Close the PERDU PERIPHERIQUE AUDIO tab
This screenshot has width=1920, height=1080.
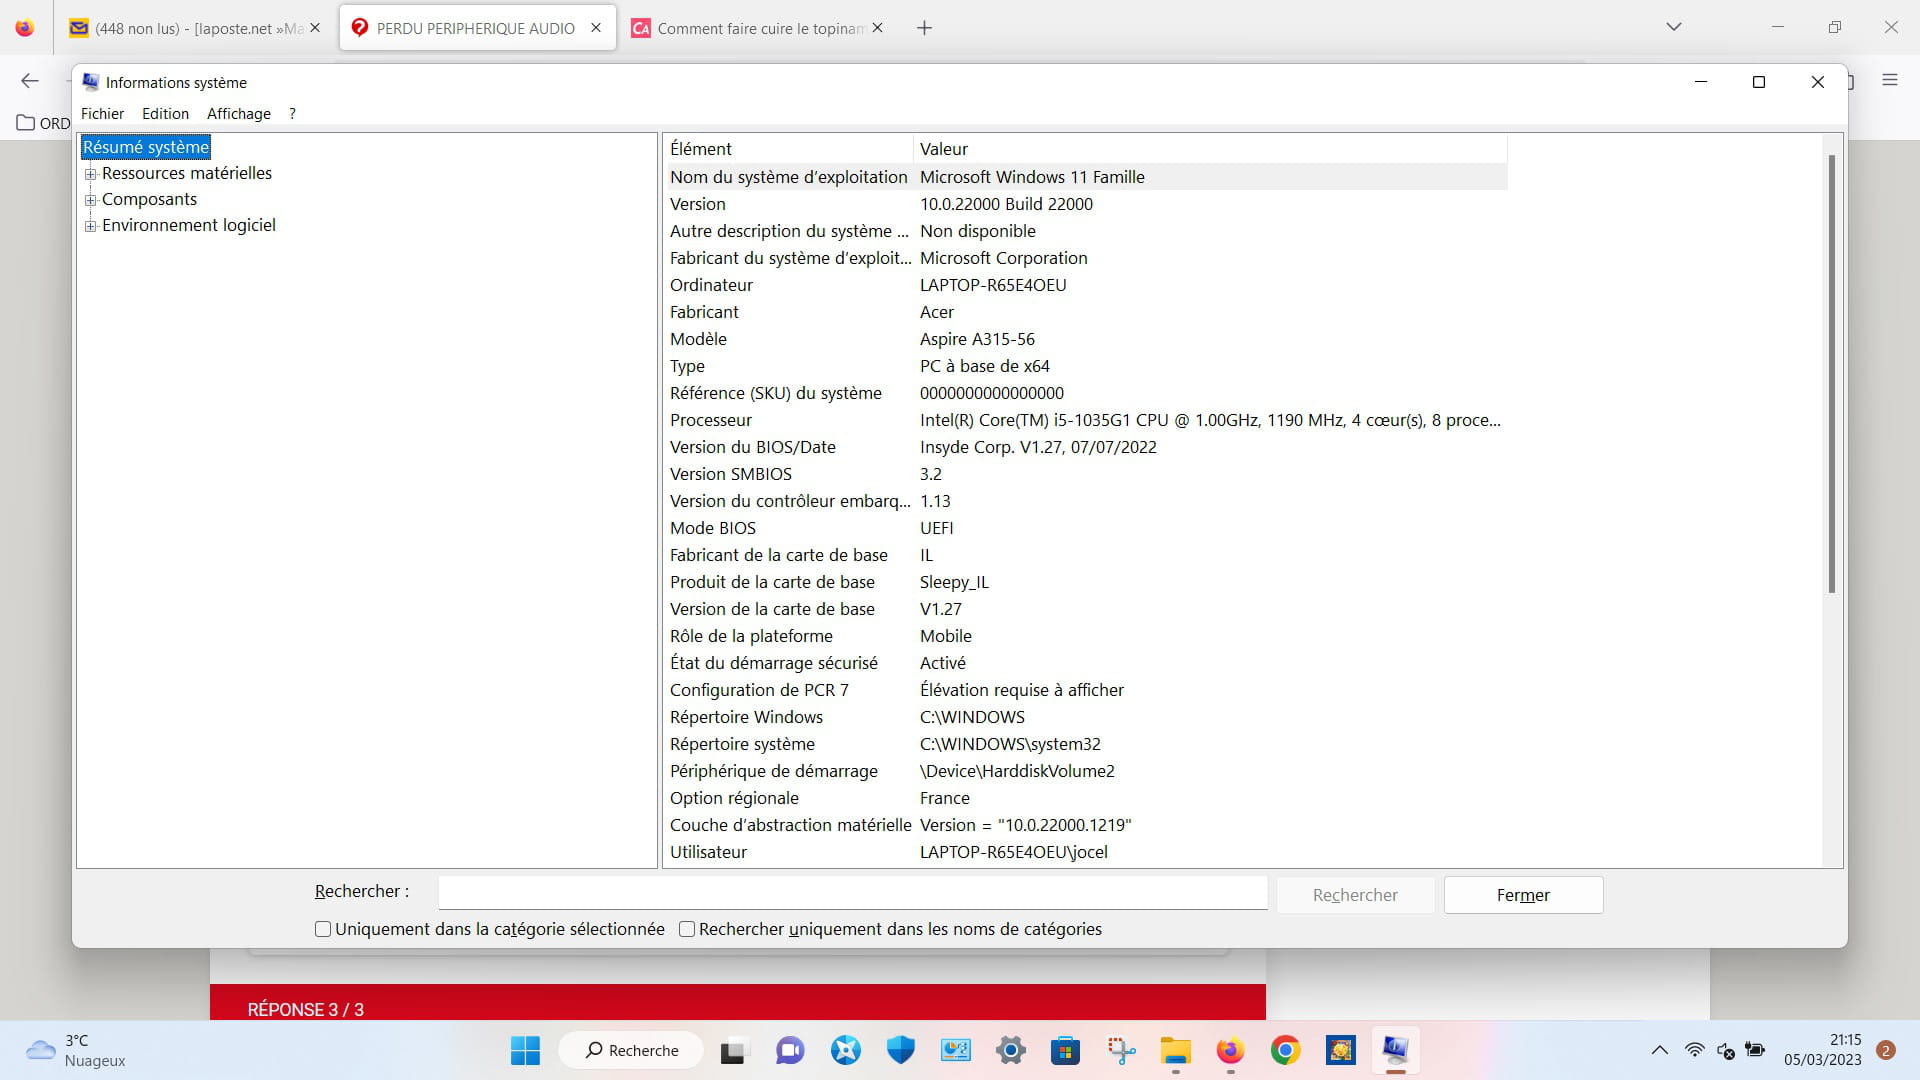tap(596, 28)
